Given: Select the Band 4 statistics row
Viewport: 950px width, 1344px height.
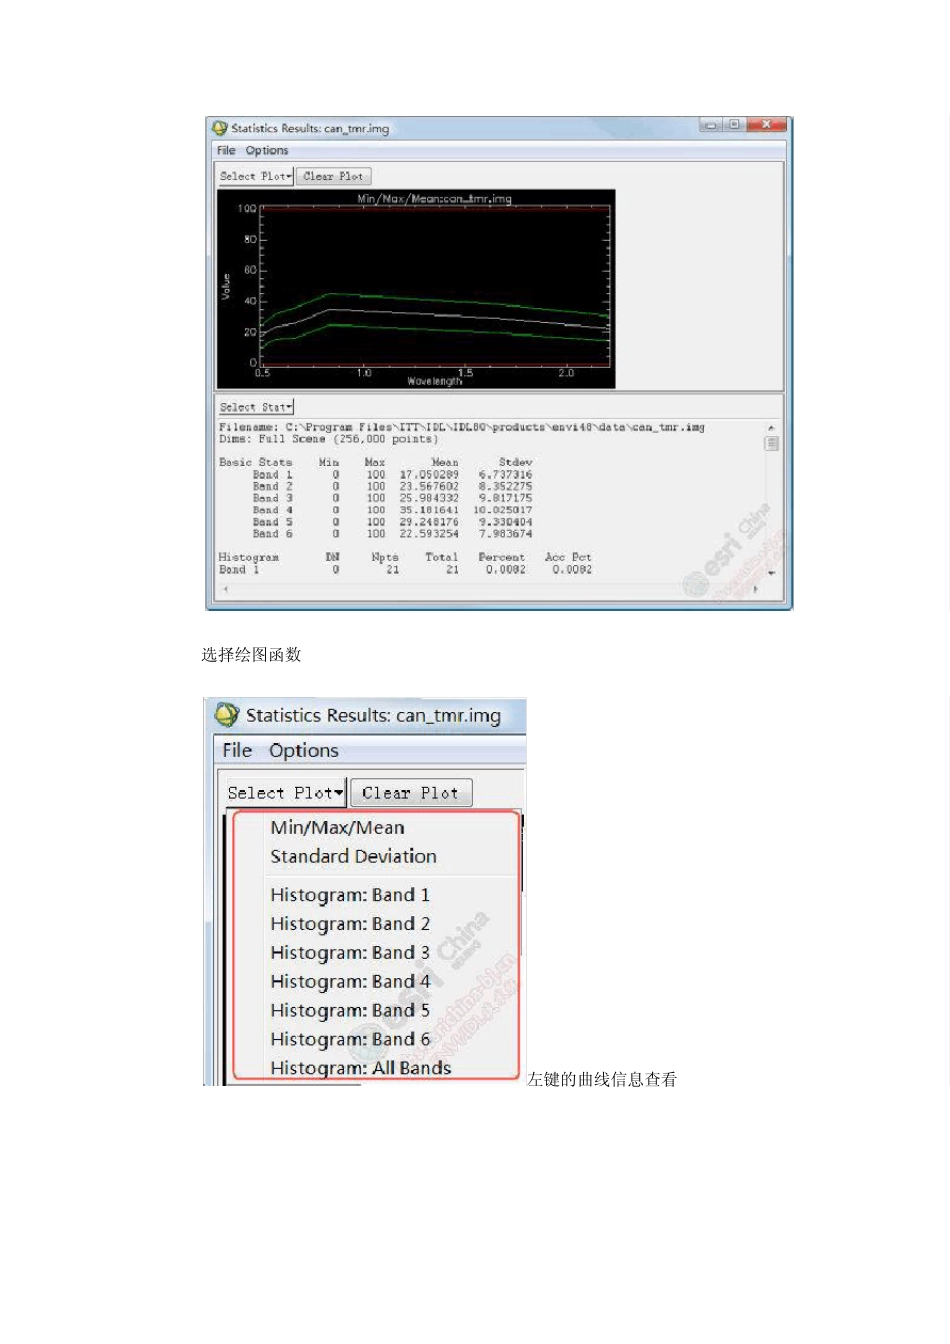Looking at the screenshot, I should click(x=392, y=510).
